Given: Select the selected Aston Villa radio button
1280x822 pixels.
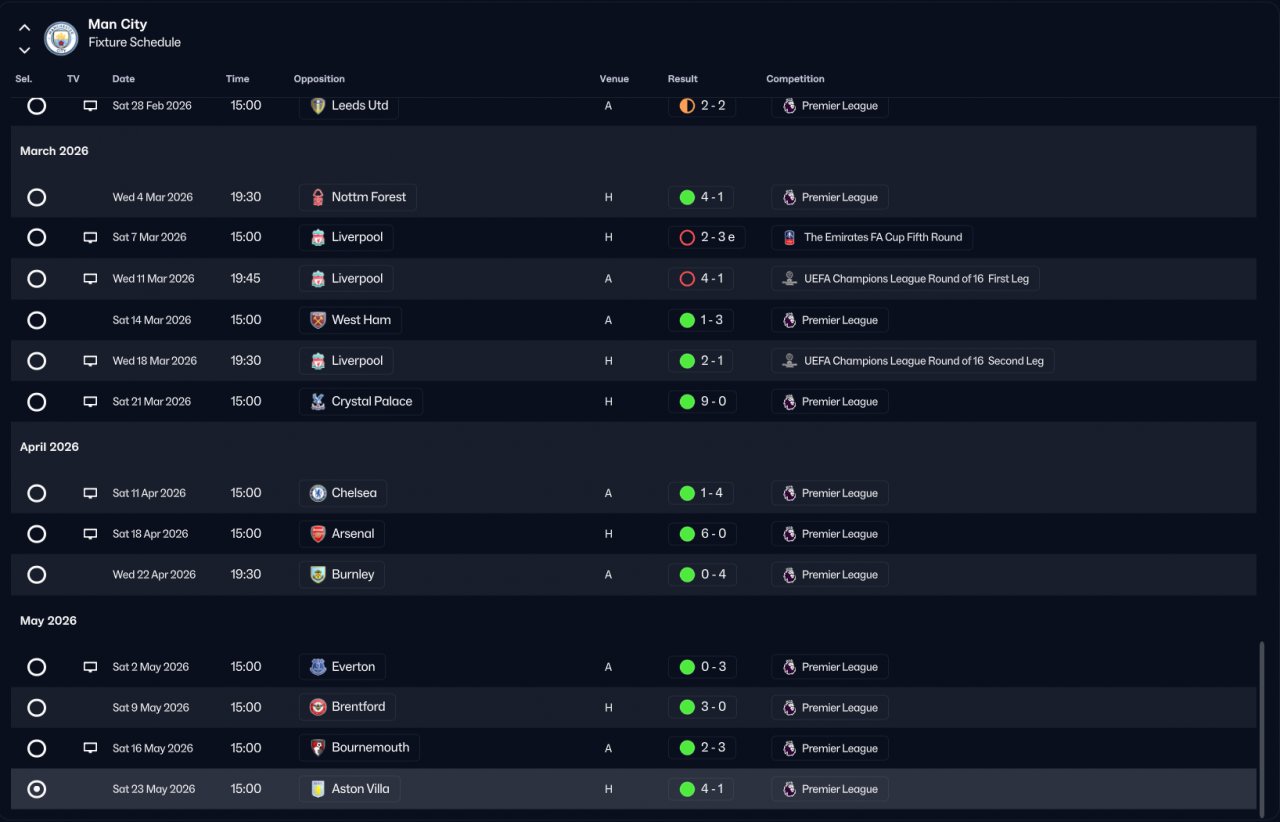Looking at the screenshot, I should tap(37, 789).
